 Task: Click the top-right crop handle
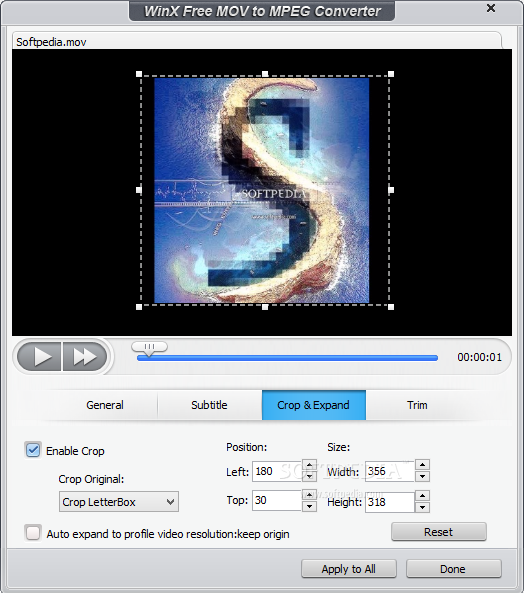[x=391, y=74]
